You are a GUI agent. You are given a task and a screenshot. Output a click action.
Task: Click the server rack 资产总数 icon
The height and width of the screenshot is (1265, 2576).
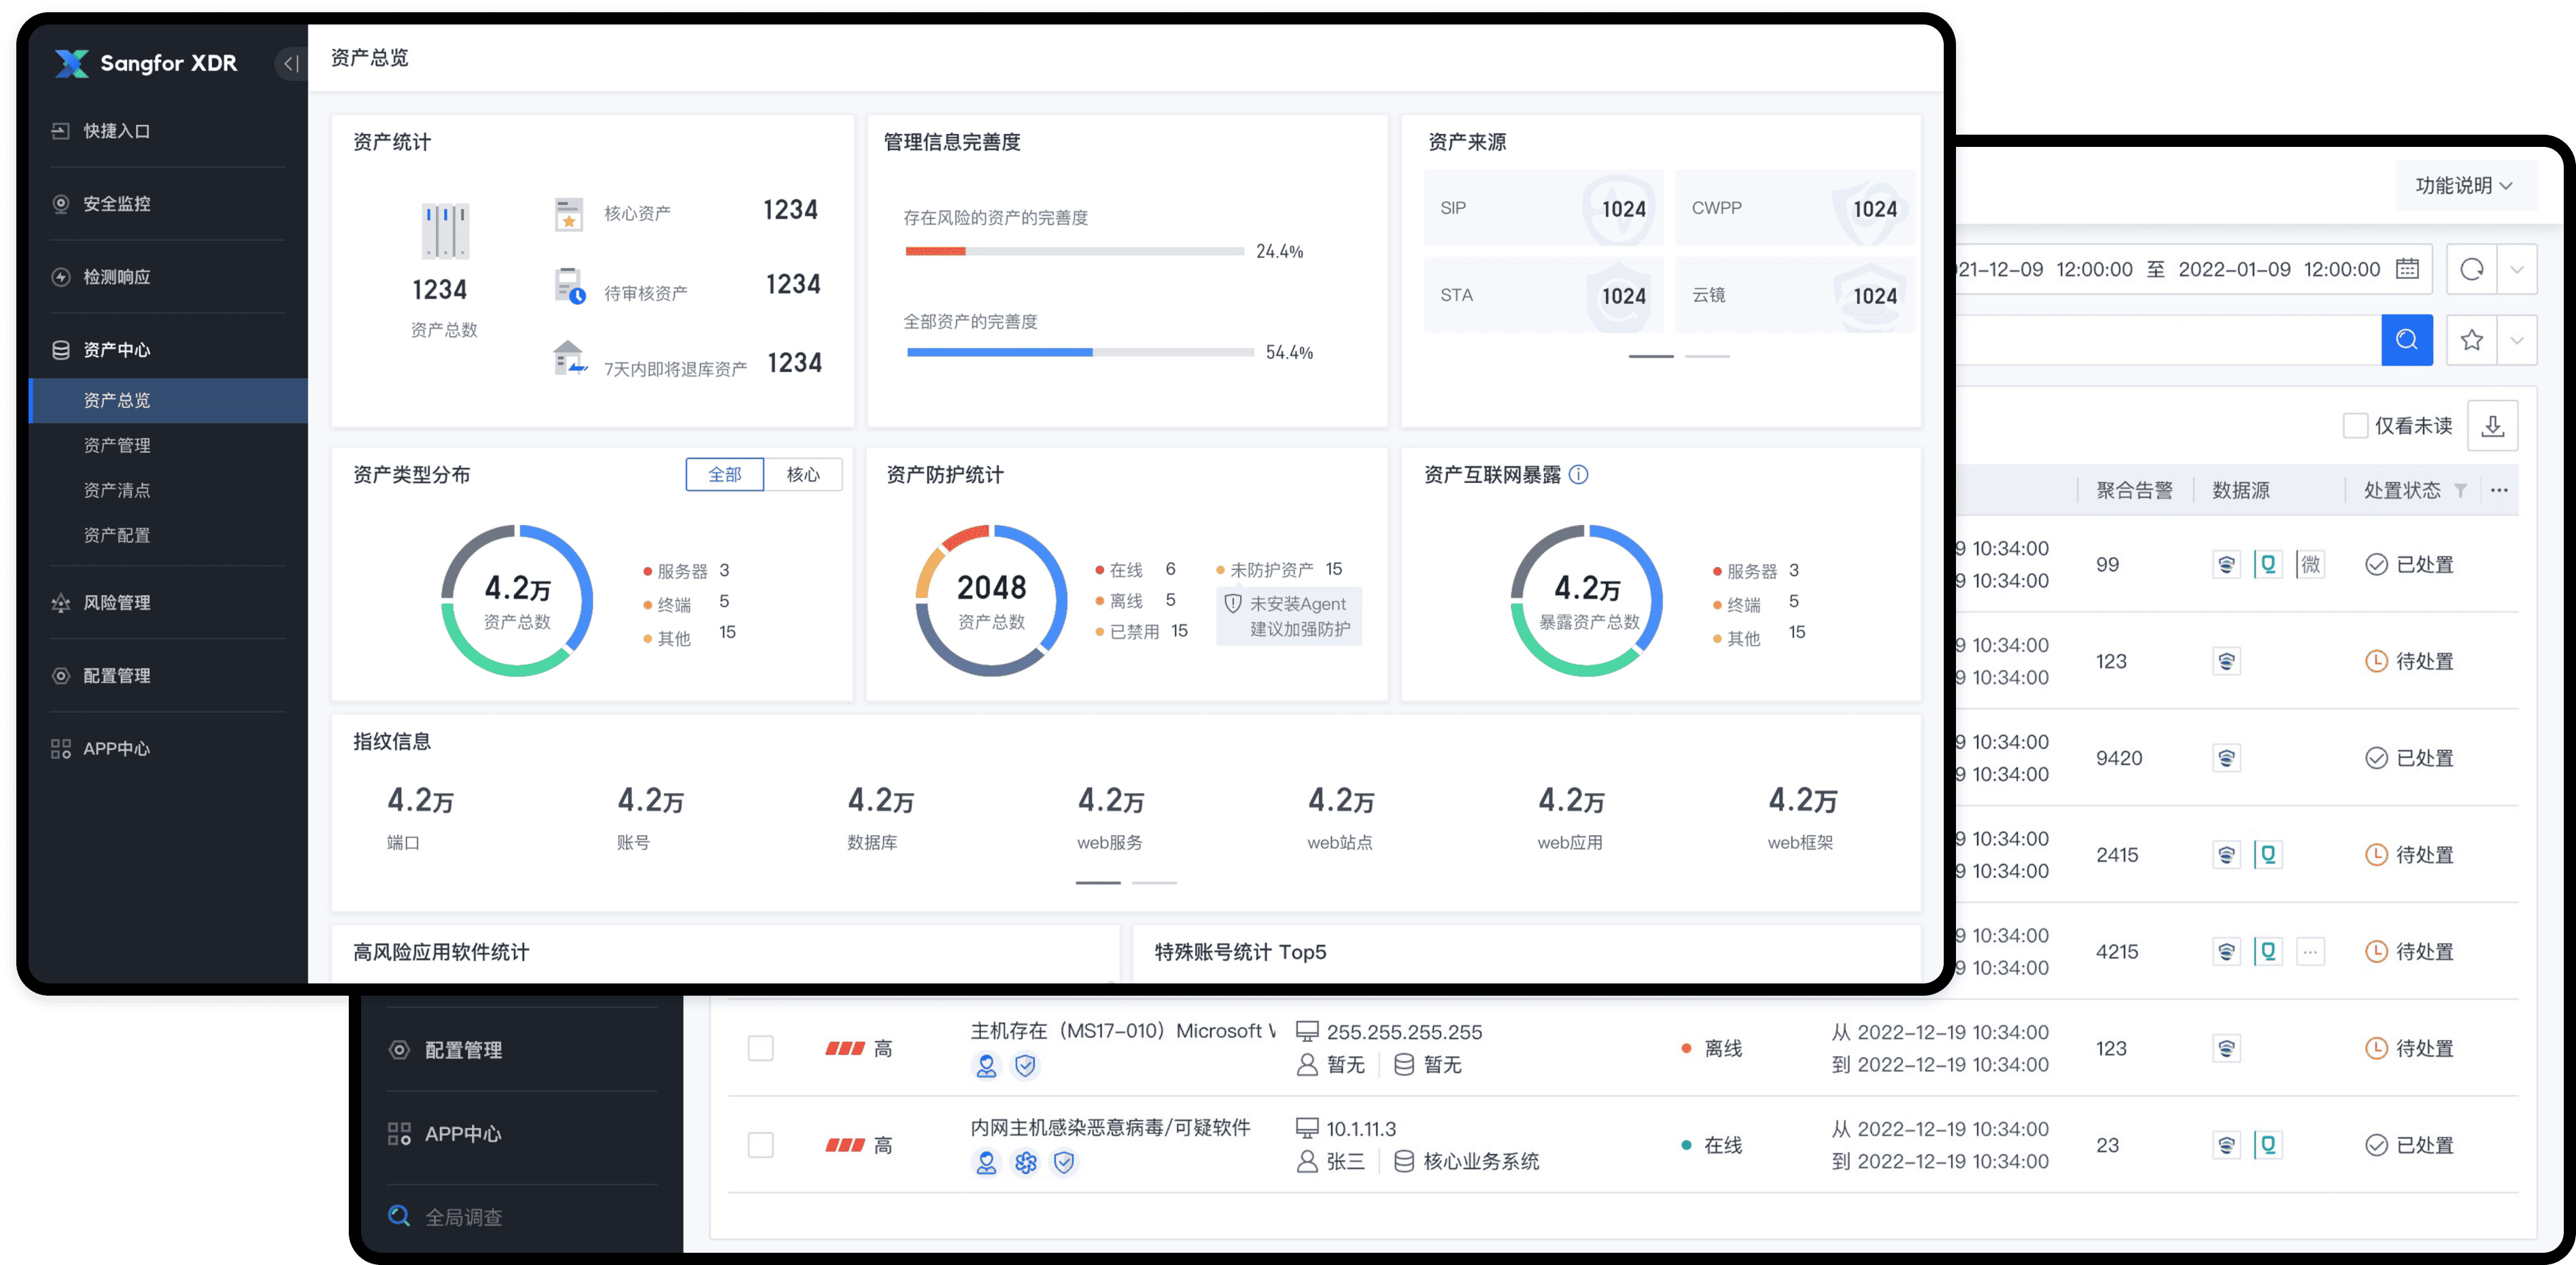click(445, 232)
